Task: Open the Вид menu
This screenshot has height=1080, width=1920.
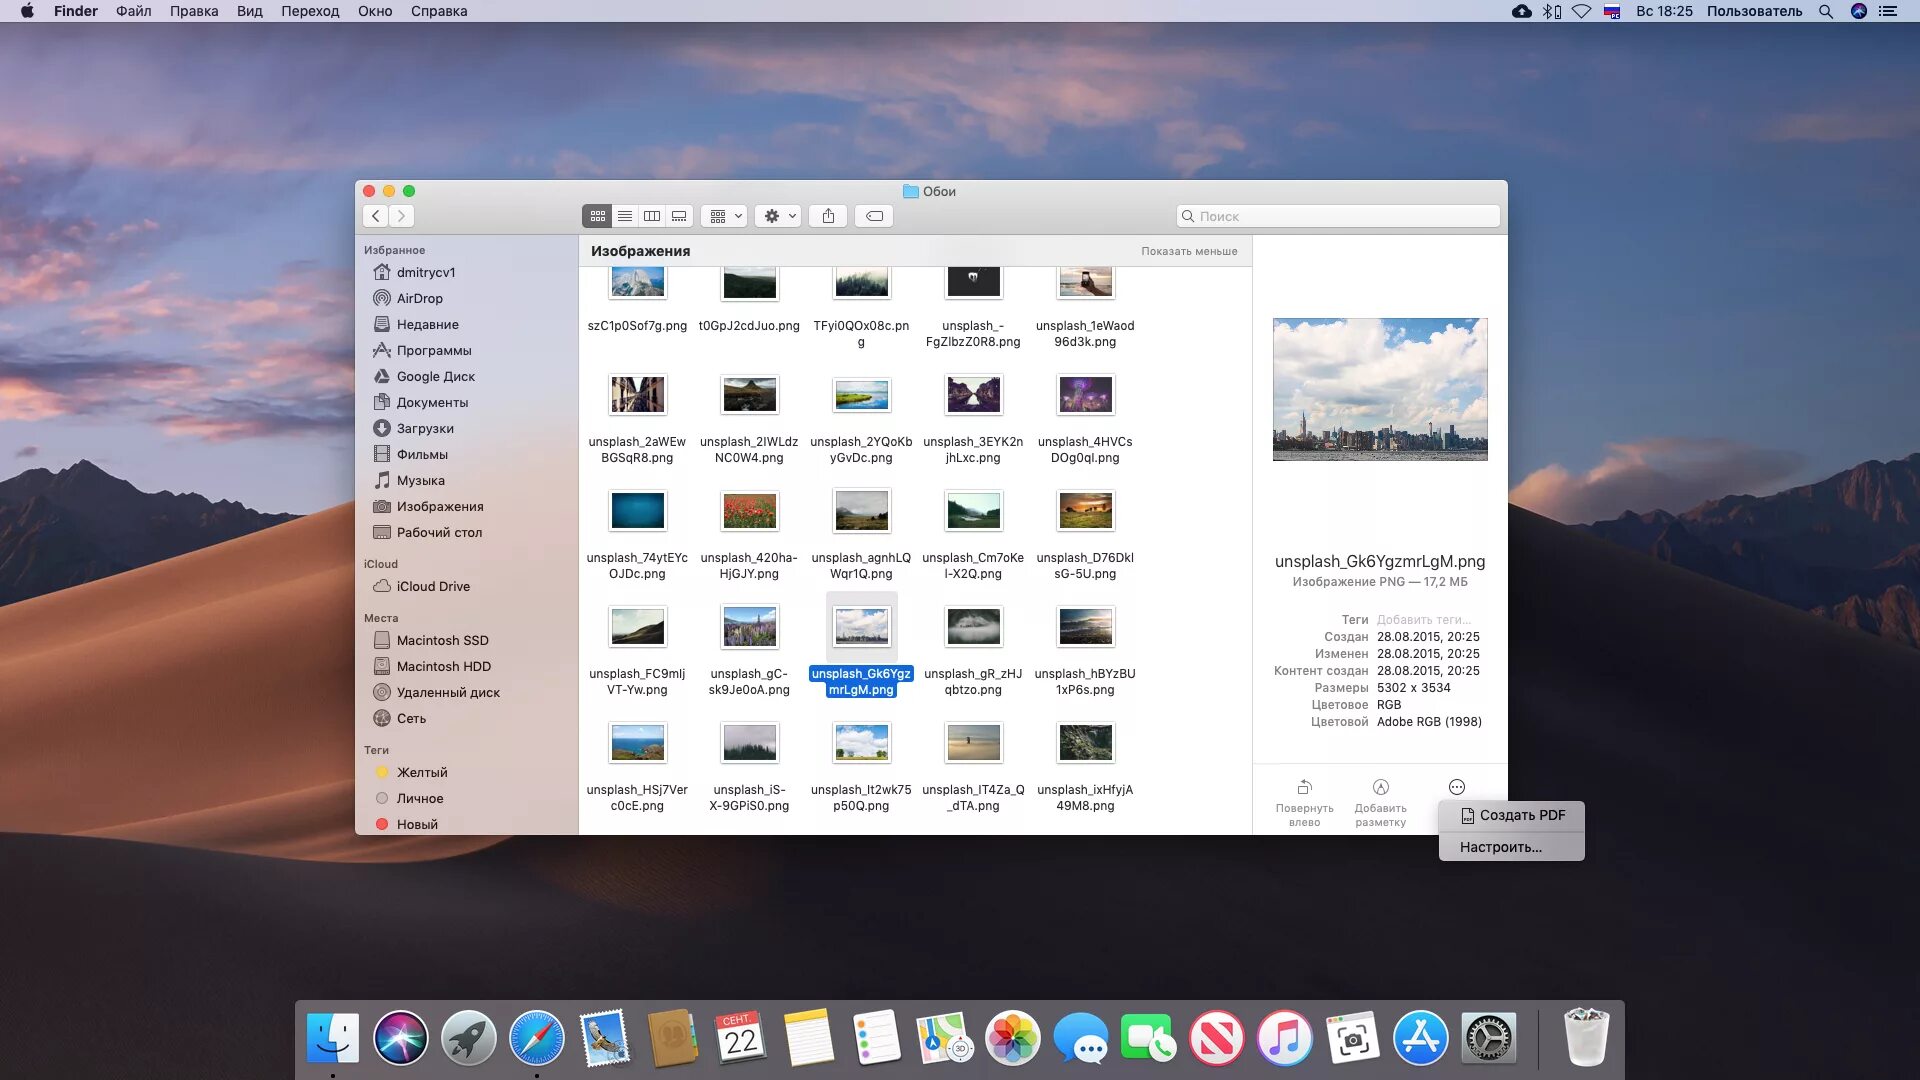Action: [249, 11]
